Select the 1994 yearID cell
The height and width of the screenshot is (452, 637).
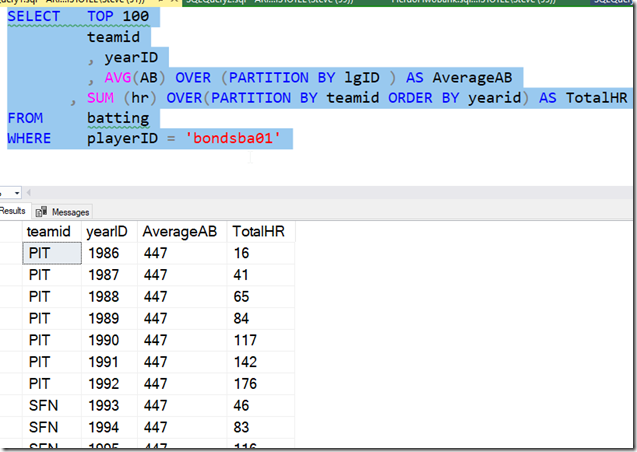pos(109,427)
